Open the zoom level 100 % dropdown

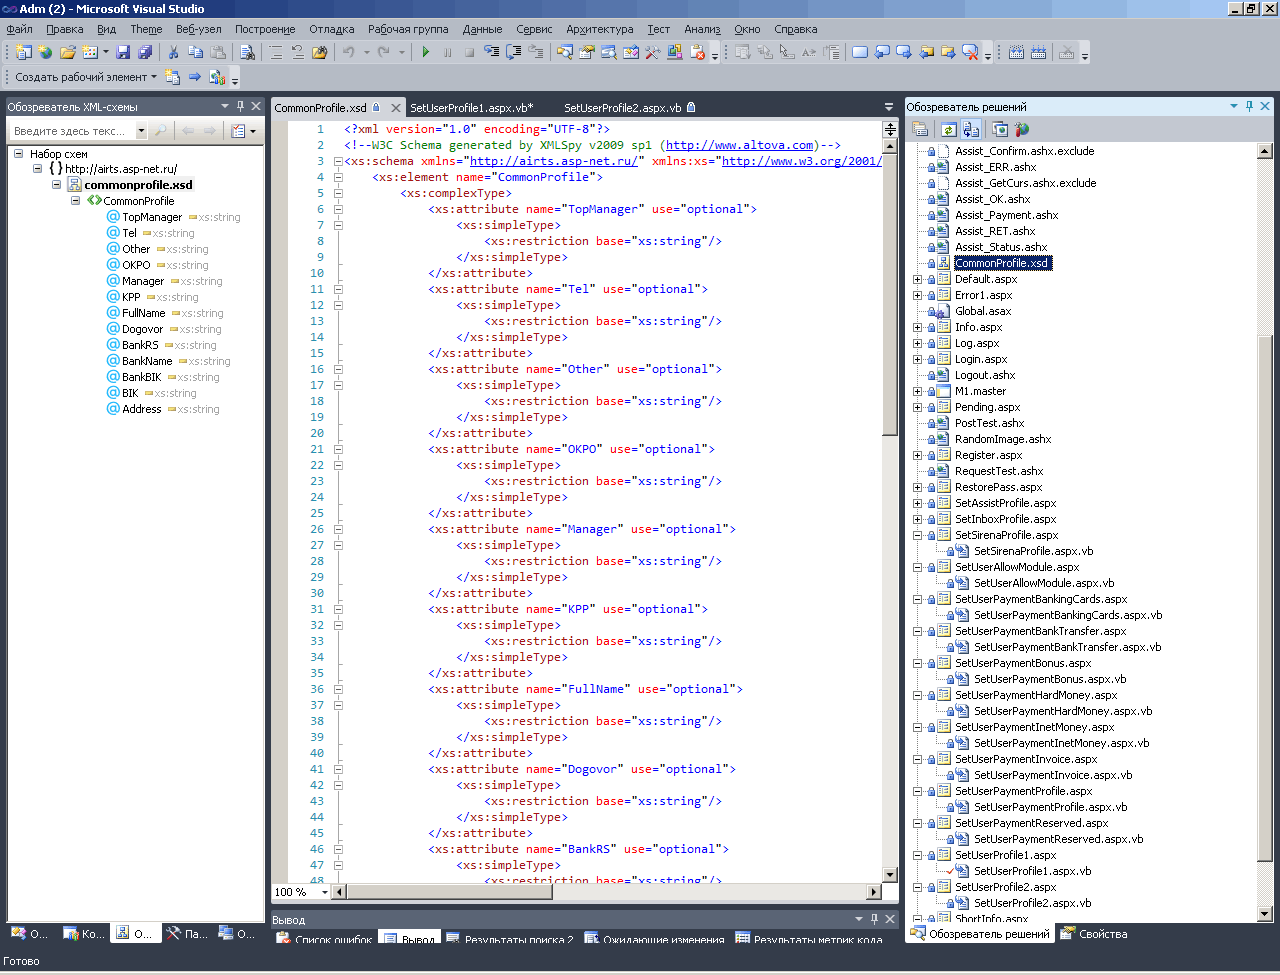click(x=326, y=892)
